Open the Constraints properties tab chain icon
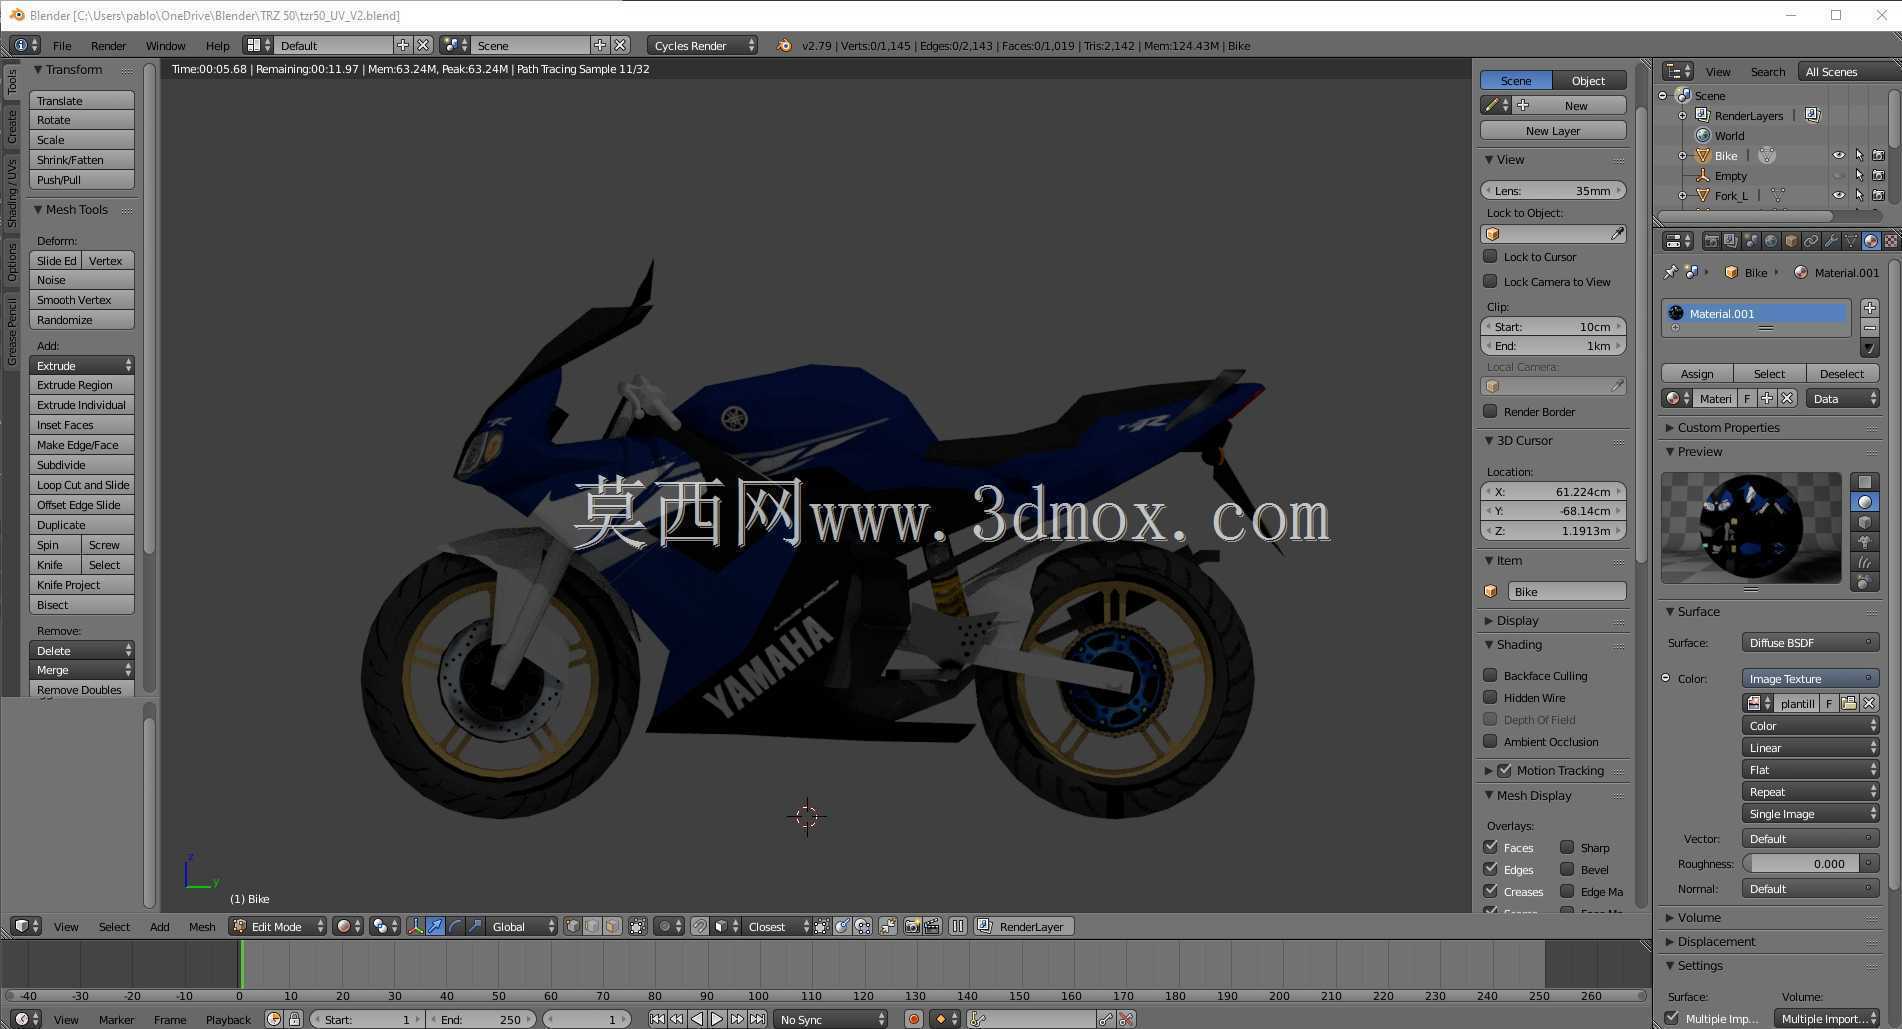 click(x=1811, y=241)
